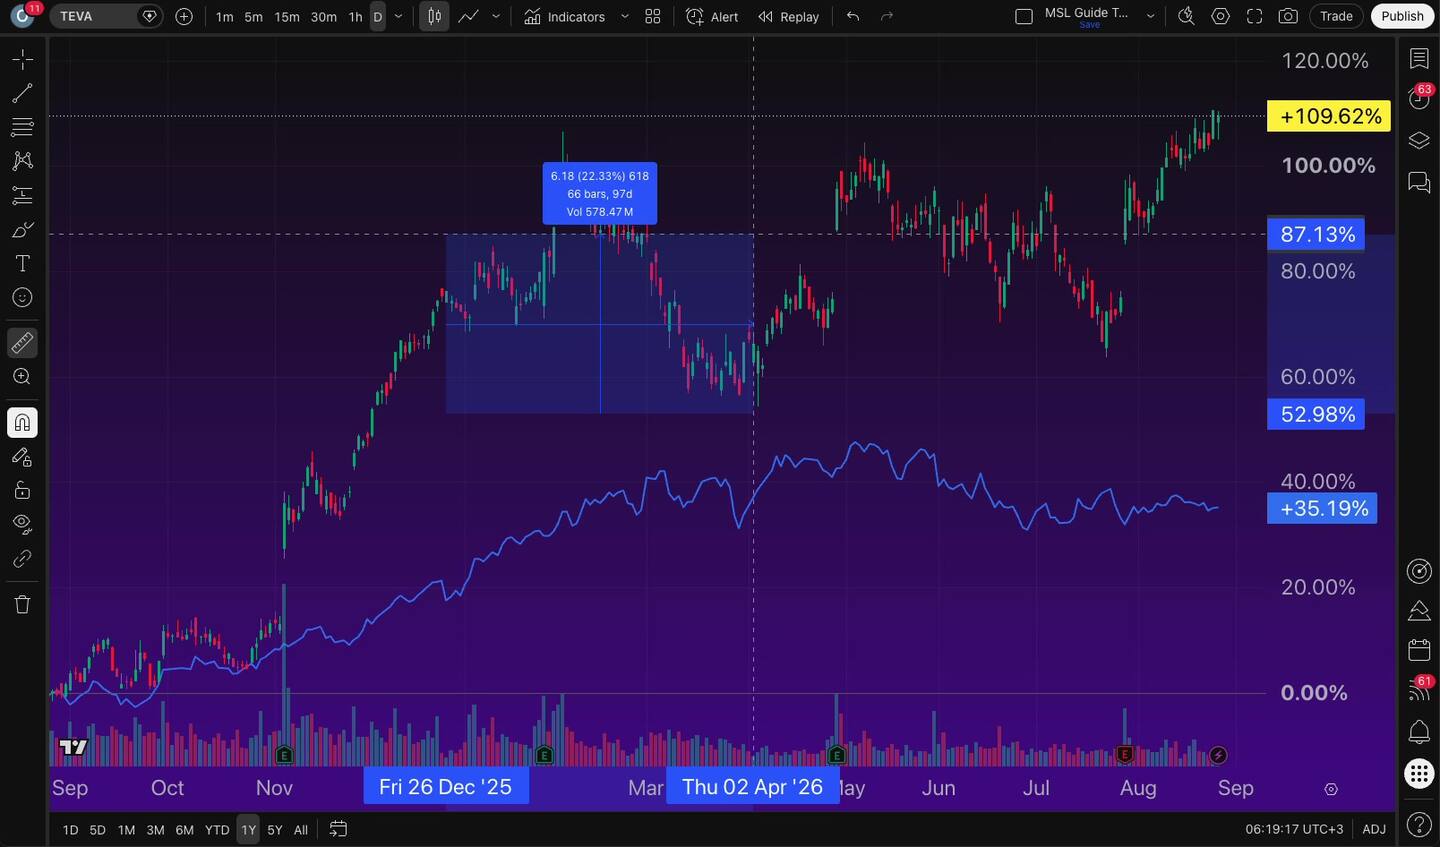Open chart settings
This screenshot has height=847, width=1440.
pyautogui.click(x=1220, y=17)
